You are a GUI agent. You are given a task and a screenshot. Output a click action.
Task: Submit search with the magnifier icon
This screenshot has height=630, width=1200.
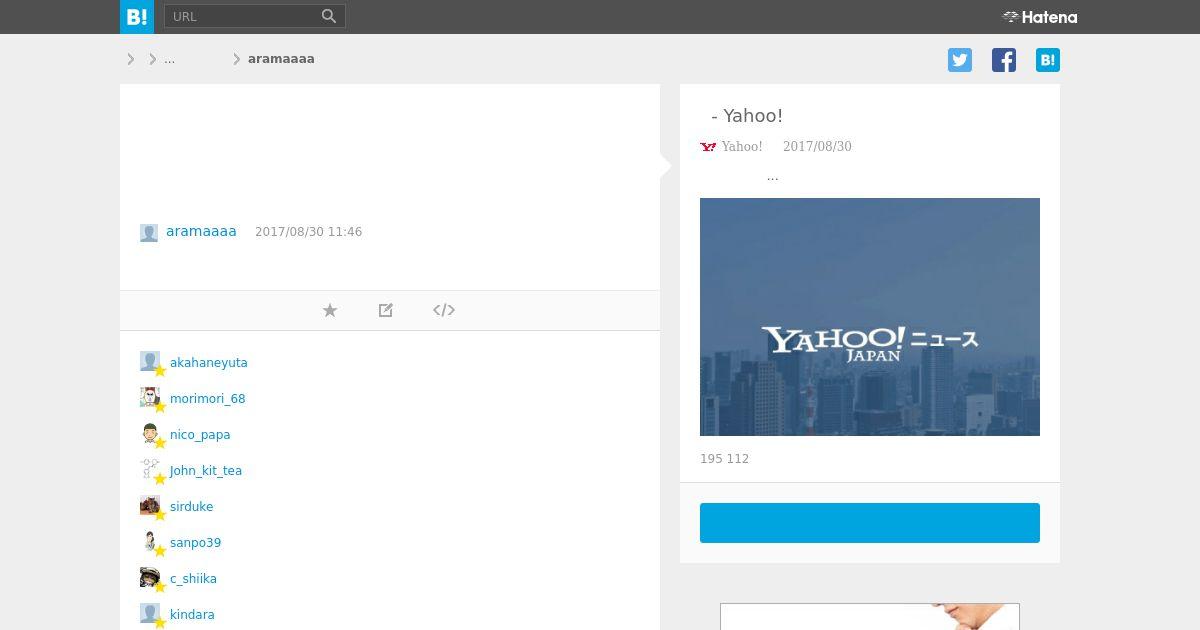tap(330, 16)
